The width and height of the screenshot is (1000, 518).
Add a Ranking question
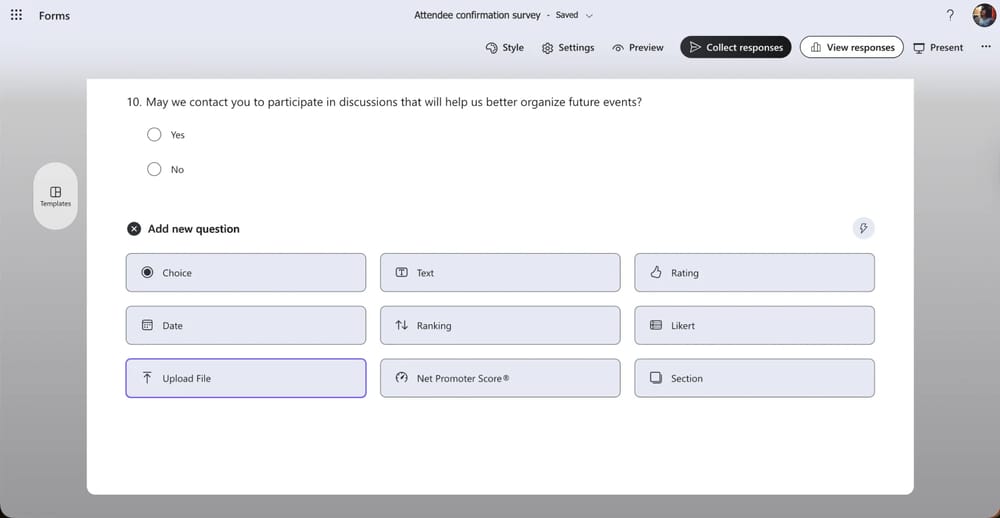click(x=500, y=325)
